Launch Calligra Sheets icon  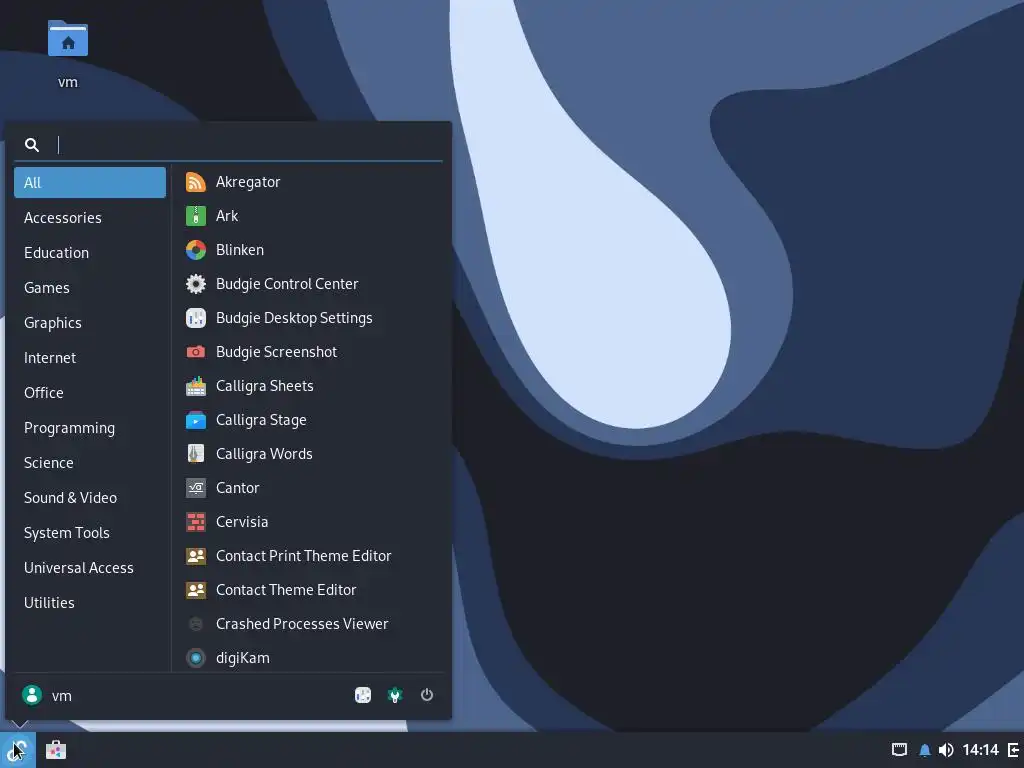[196, 386]
